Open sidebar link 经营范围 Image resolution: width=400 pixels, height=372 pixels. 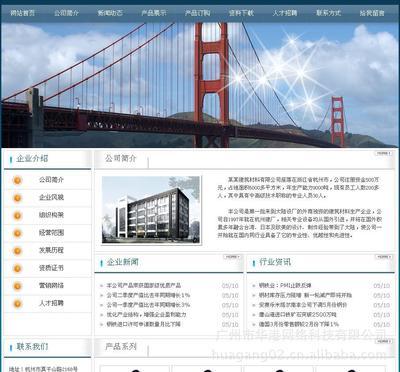click(x=51, y=233)
